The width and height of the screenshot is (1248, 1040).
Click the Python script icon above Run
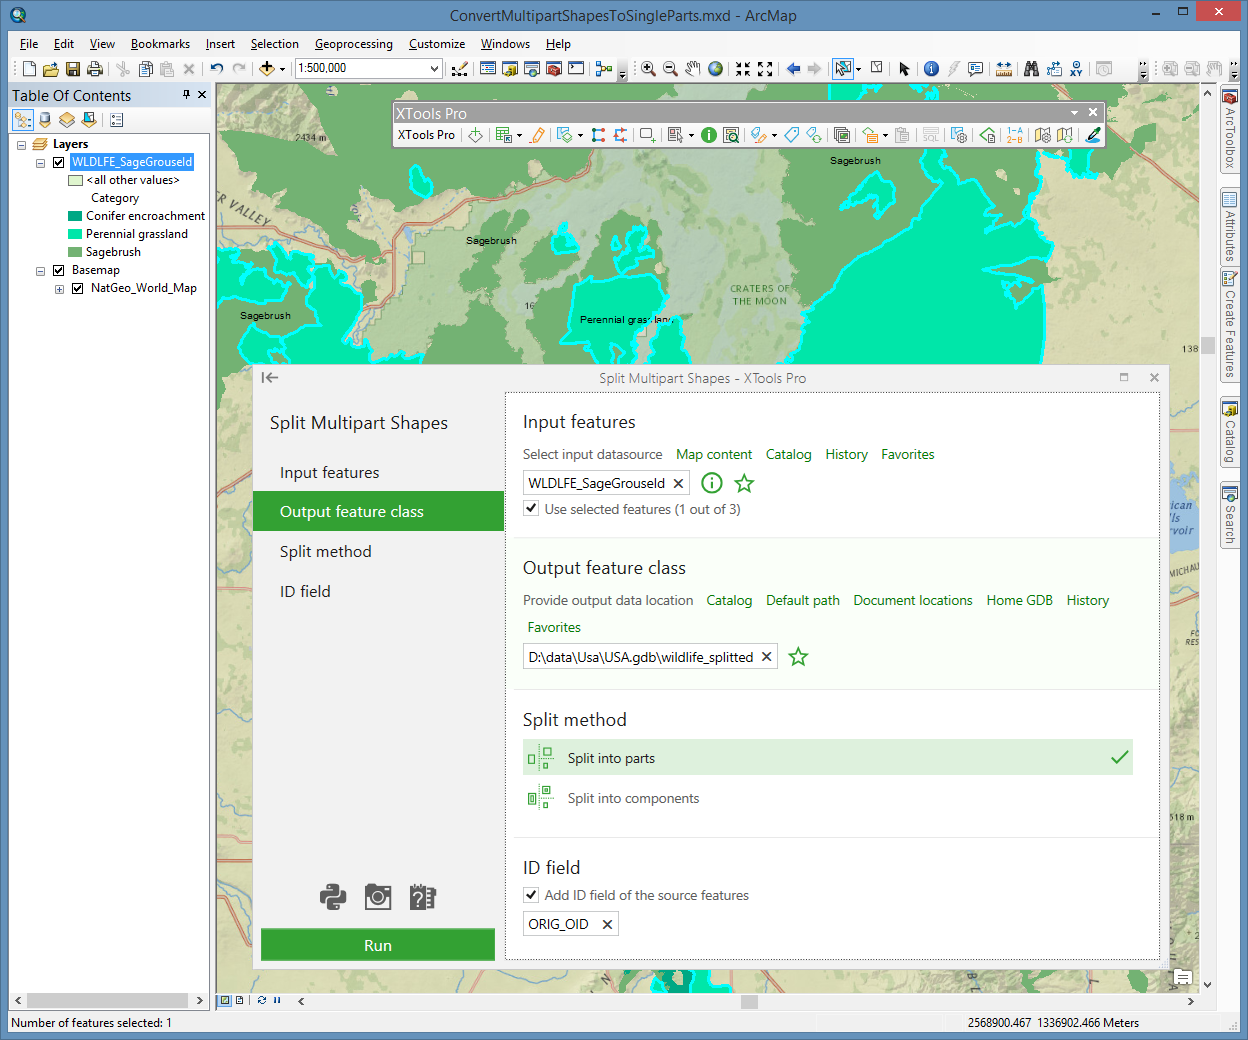(333, 897)
